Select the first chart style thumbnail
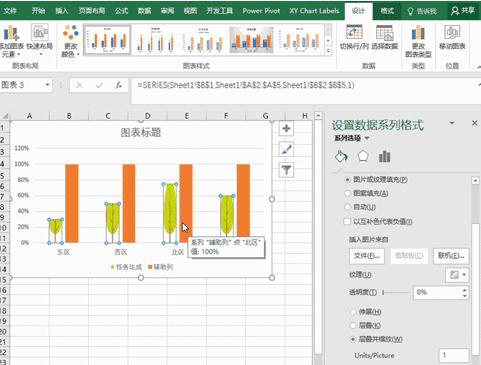This screenshot has height=365, width=481. click(107, 40)
